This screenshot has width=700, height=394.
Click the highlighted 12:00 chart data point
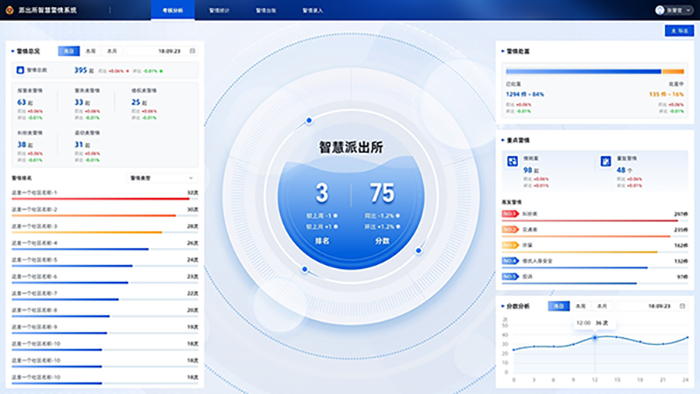pos(595,338)
